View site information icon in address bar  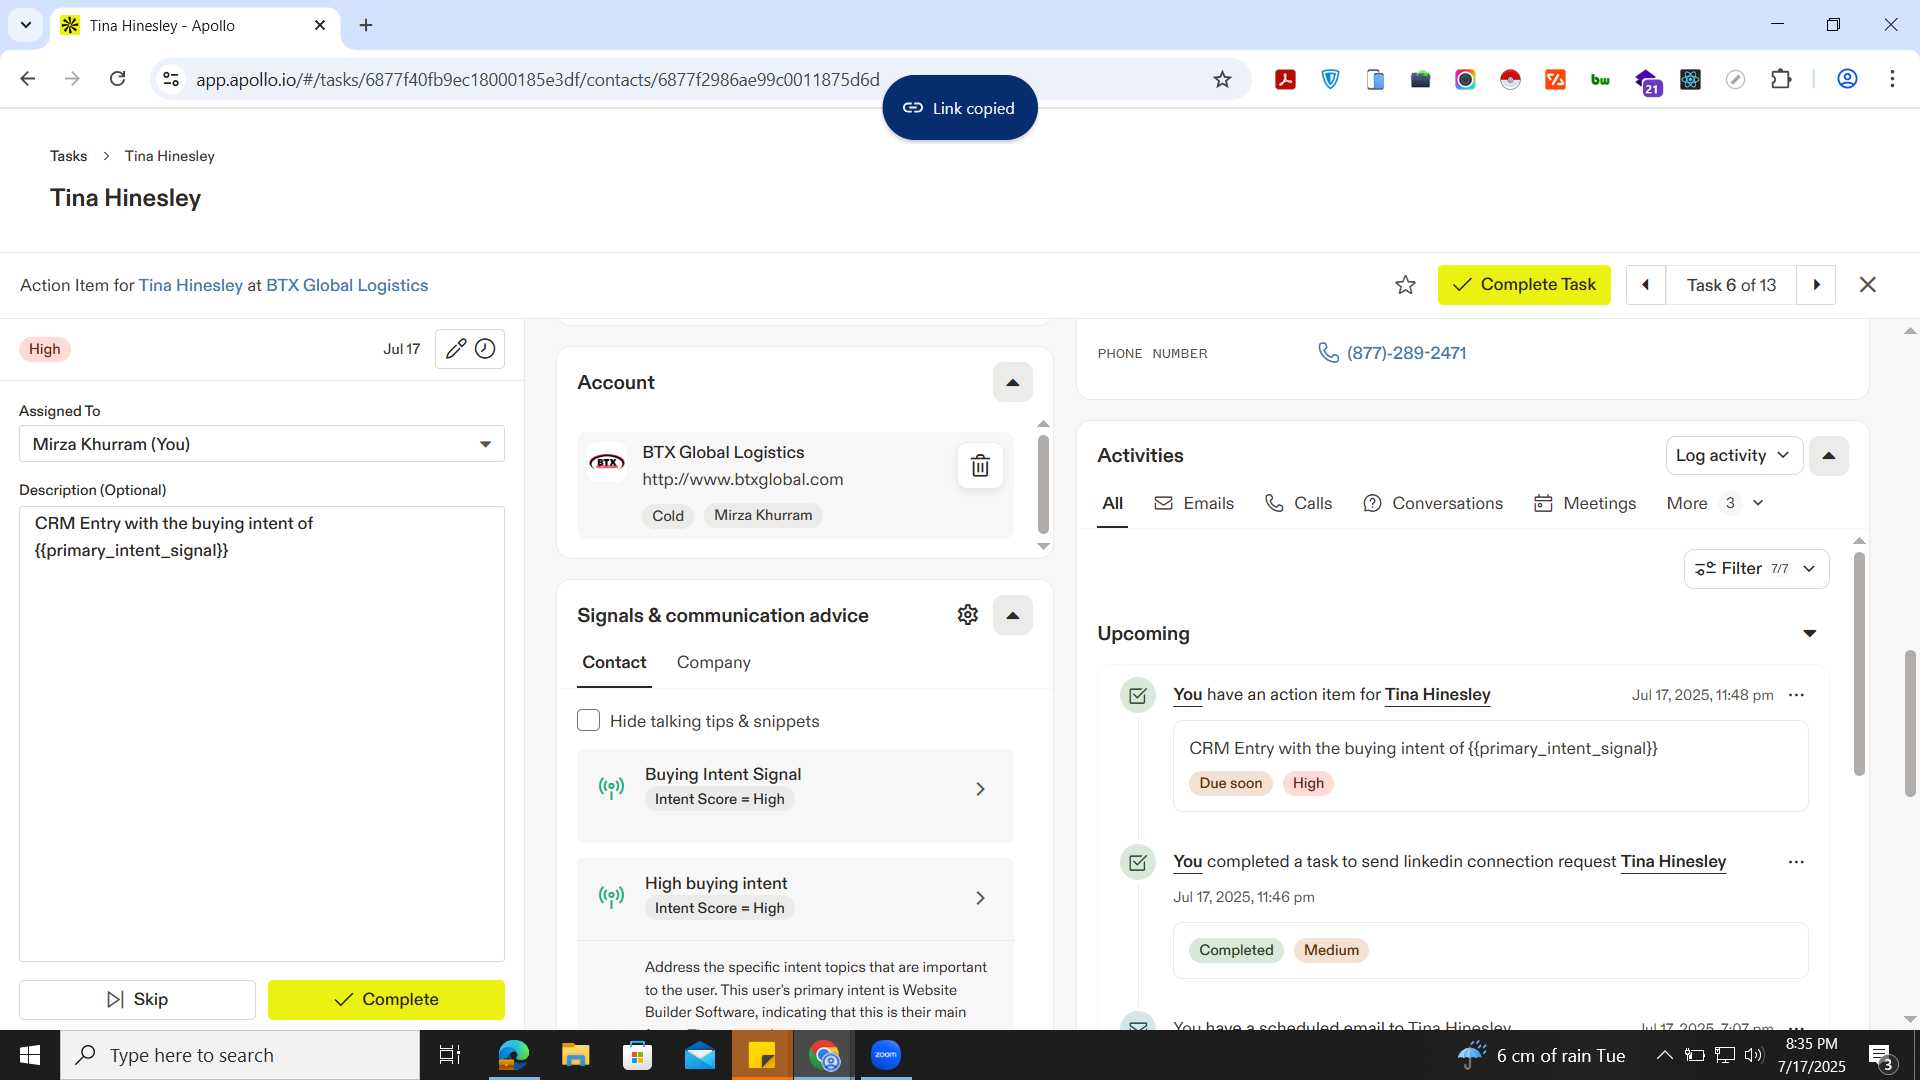pyautogui.click(x=171, y=79)
